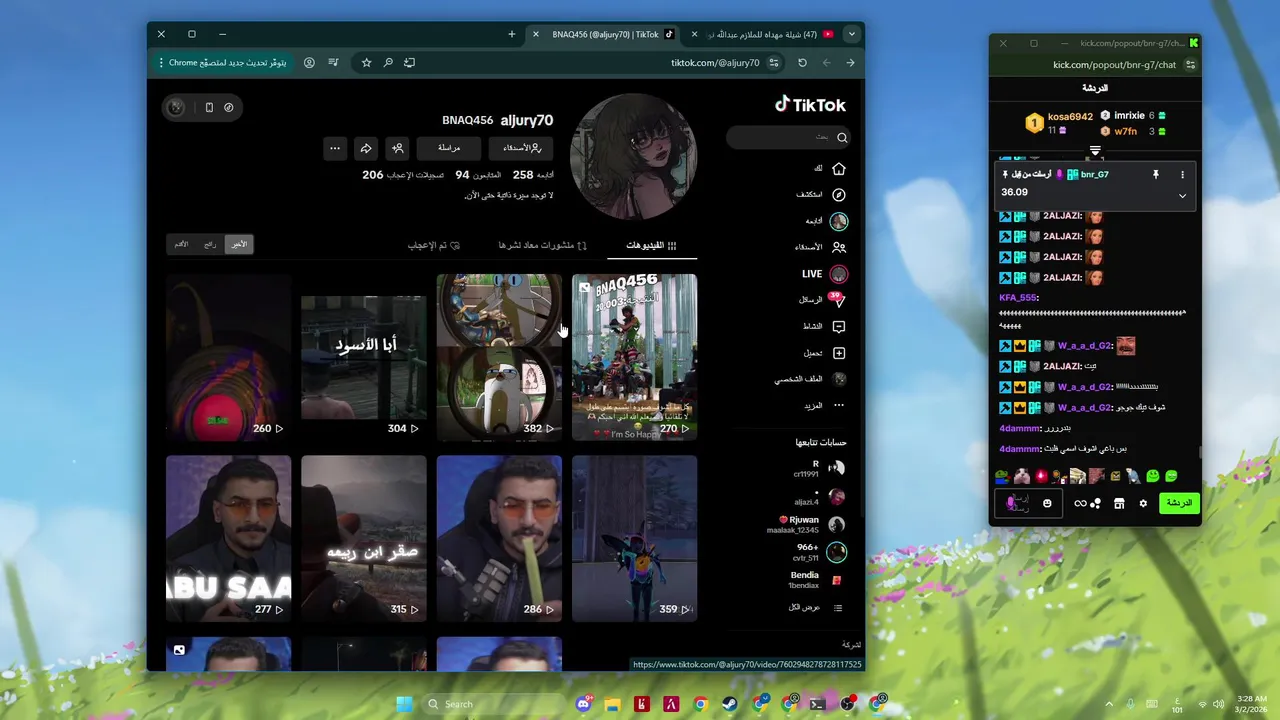The image size is (1280, 720).
Task: Open the Chrome profile icon
Action: click(x=309, y=62)
